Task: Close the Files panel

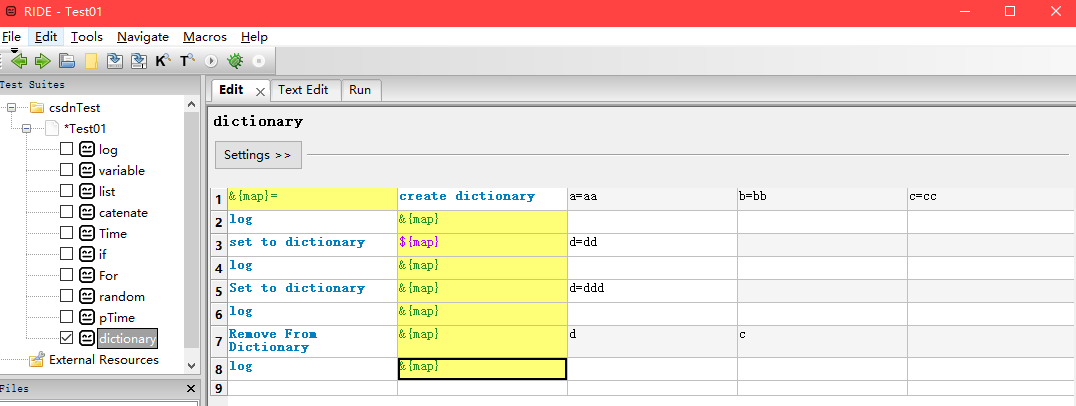Action: 191,389
